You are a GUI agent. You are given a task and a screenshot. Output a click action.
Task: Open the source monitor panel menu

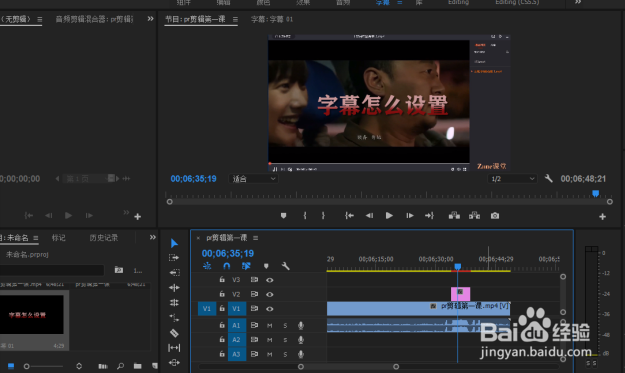tap(39, 19)
